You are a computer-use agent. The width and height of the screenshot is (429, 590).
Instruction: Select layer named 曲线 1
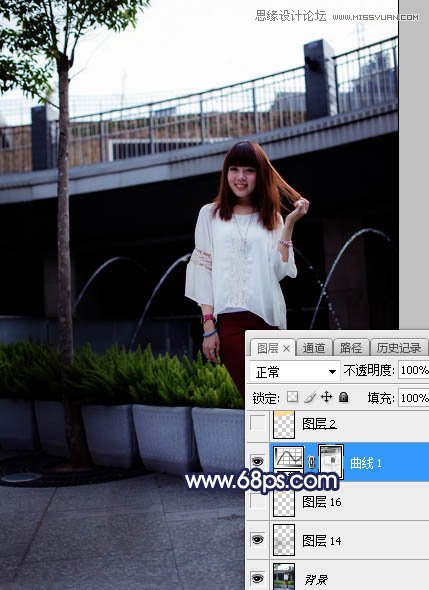tap(366, 463)
